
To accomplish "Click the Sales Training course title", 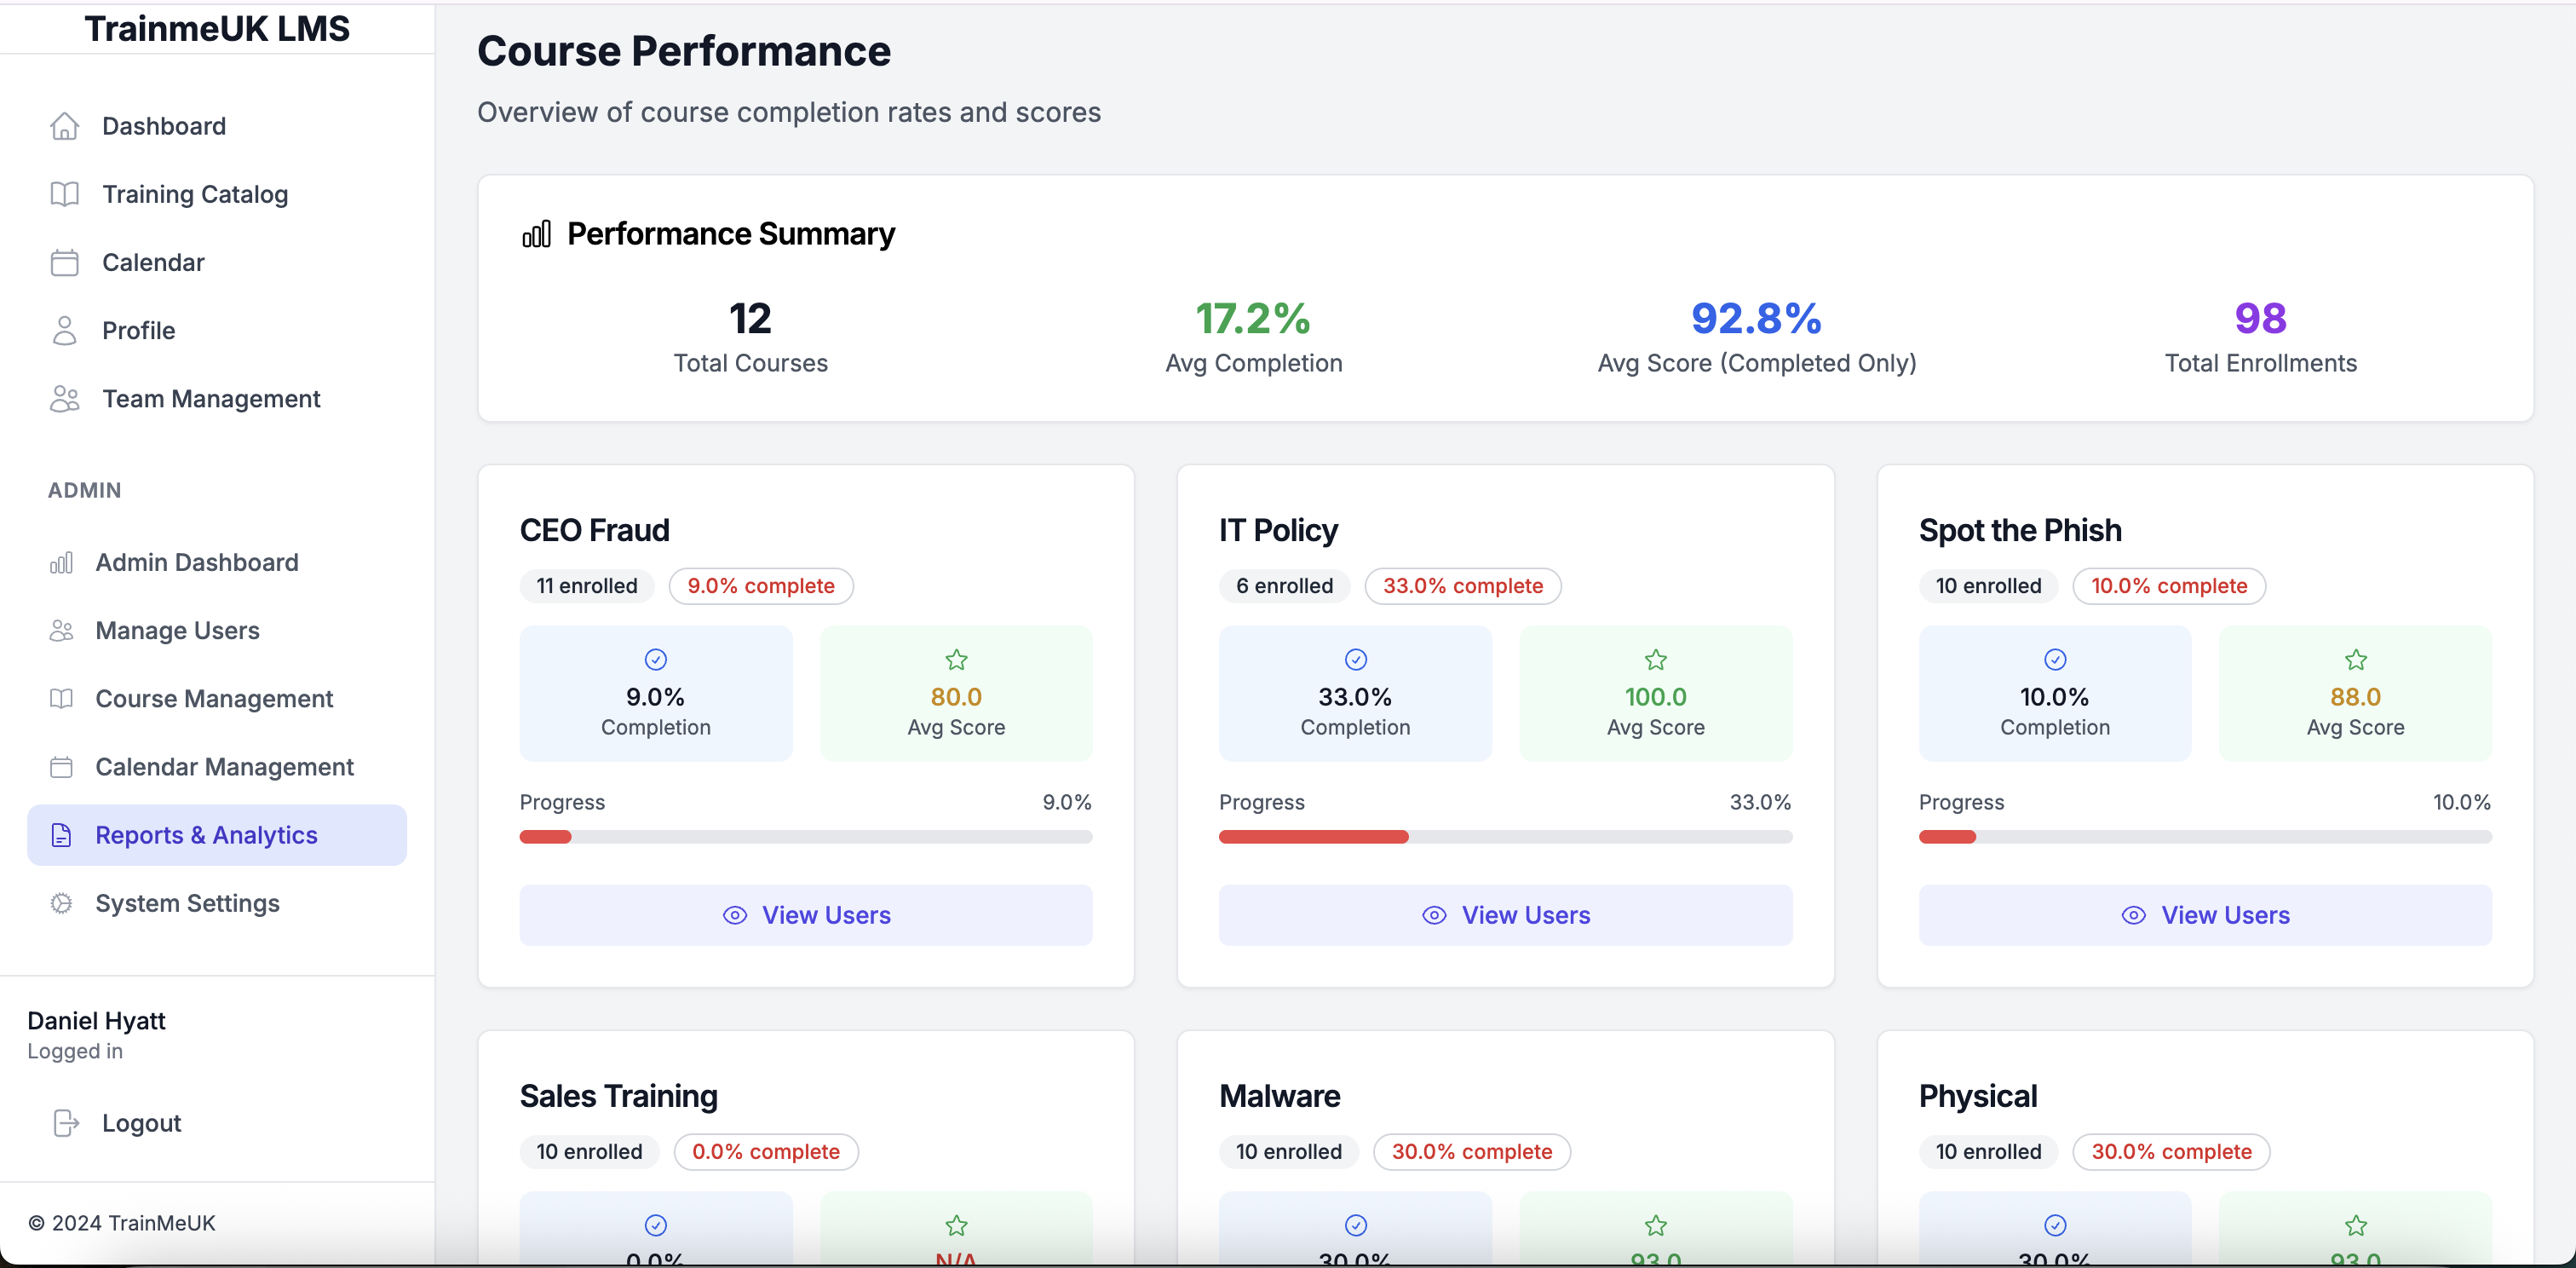I will pyautogui.click(x=618, y=1096).
